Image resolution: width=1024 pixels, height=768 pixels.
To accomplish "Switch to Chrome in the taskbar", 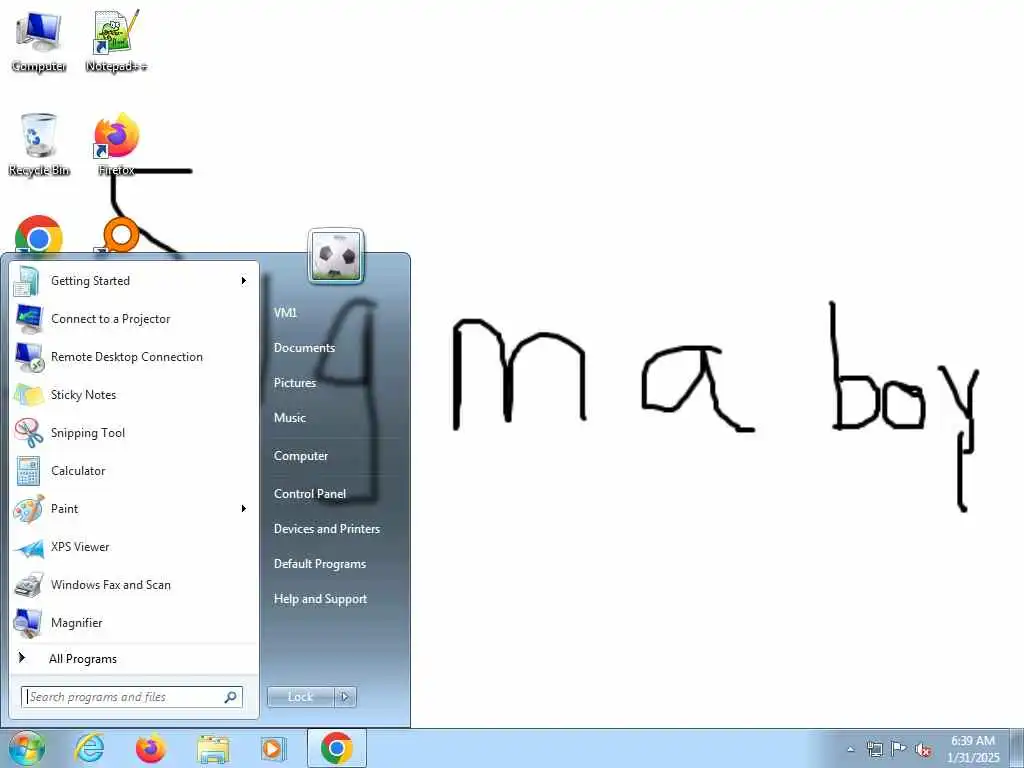I will coord(337,748).
